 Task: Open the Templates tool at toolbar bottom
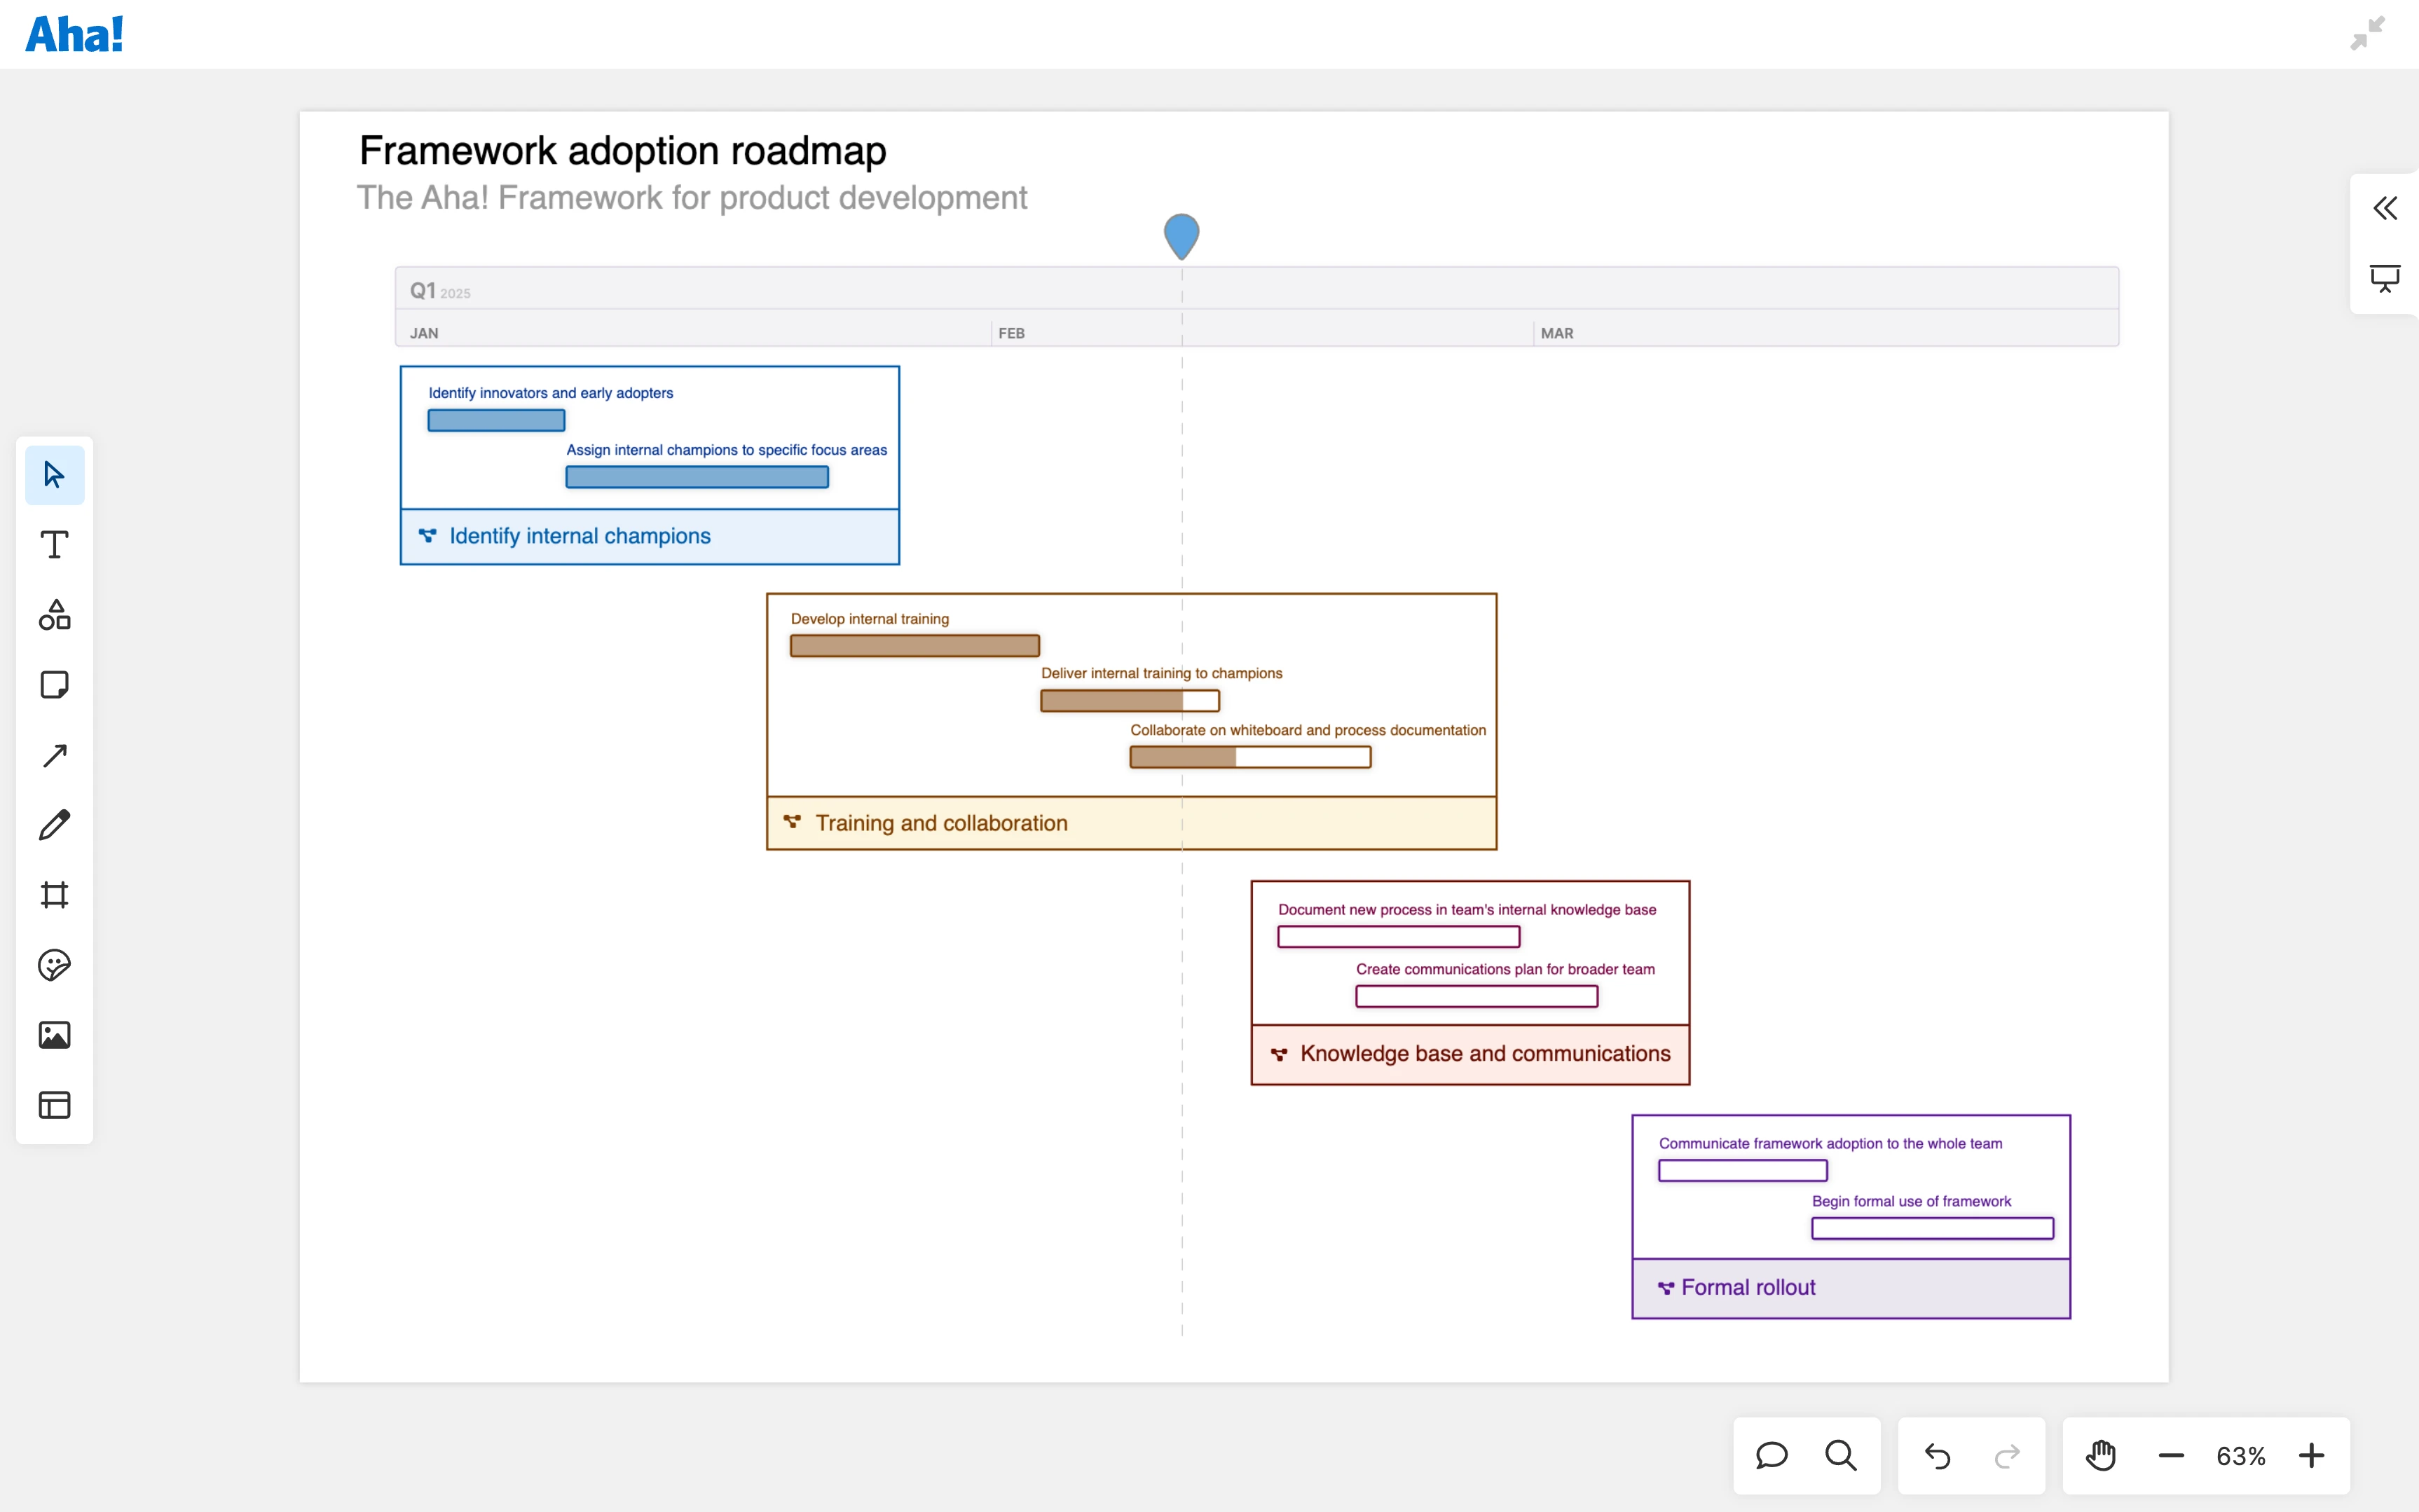click(x=54, y=1104)
